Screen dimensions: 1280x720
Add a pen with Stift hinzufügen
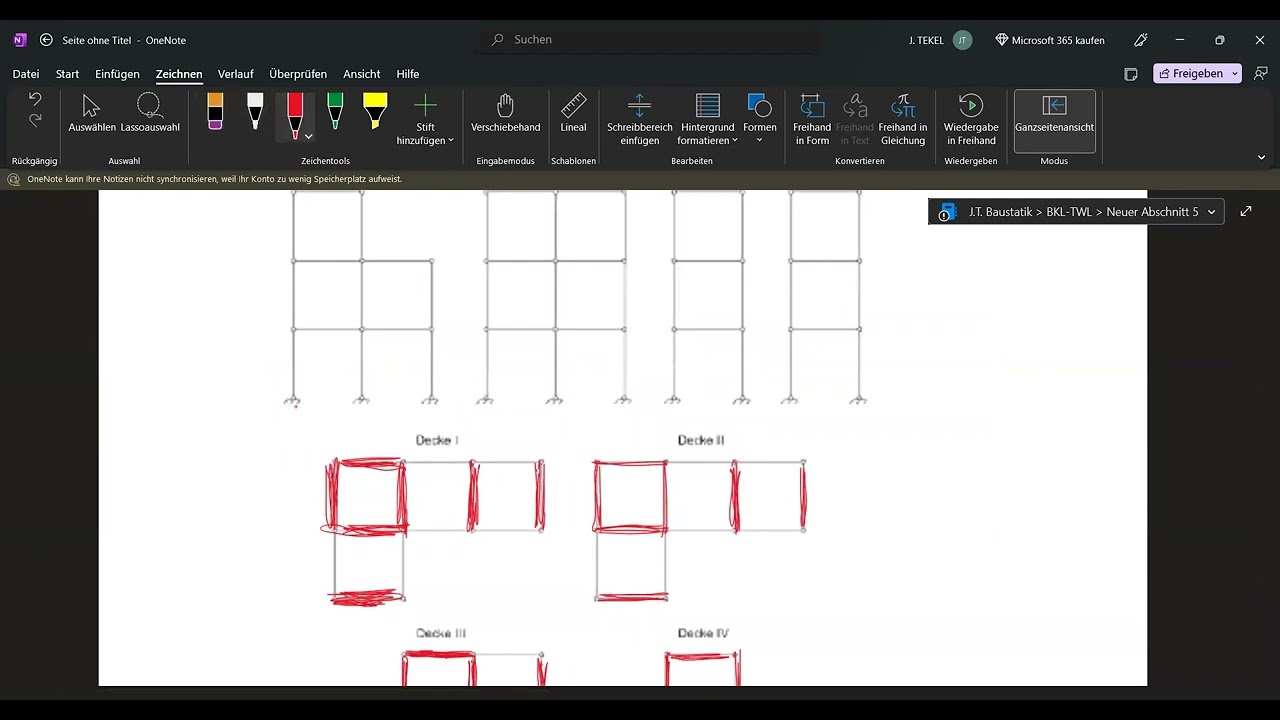[x=425, y=120]
